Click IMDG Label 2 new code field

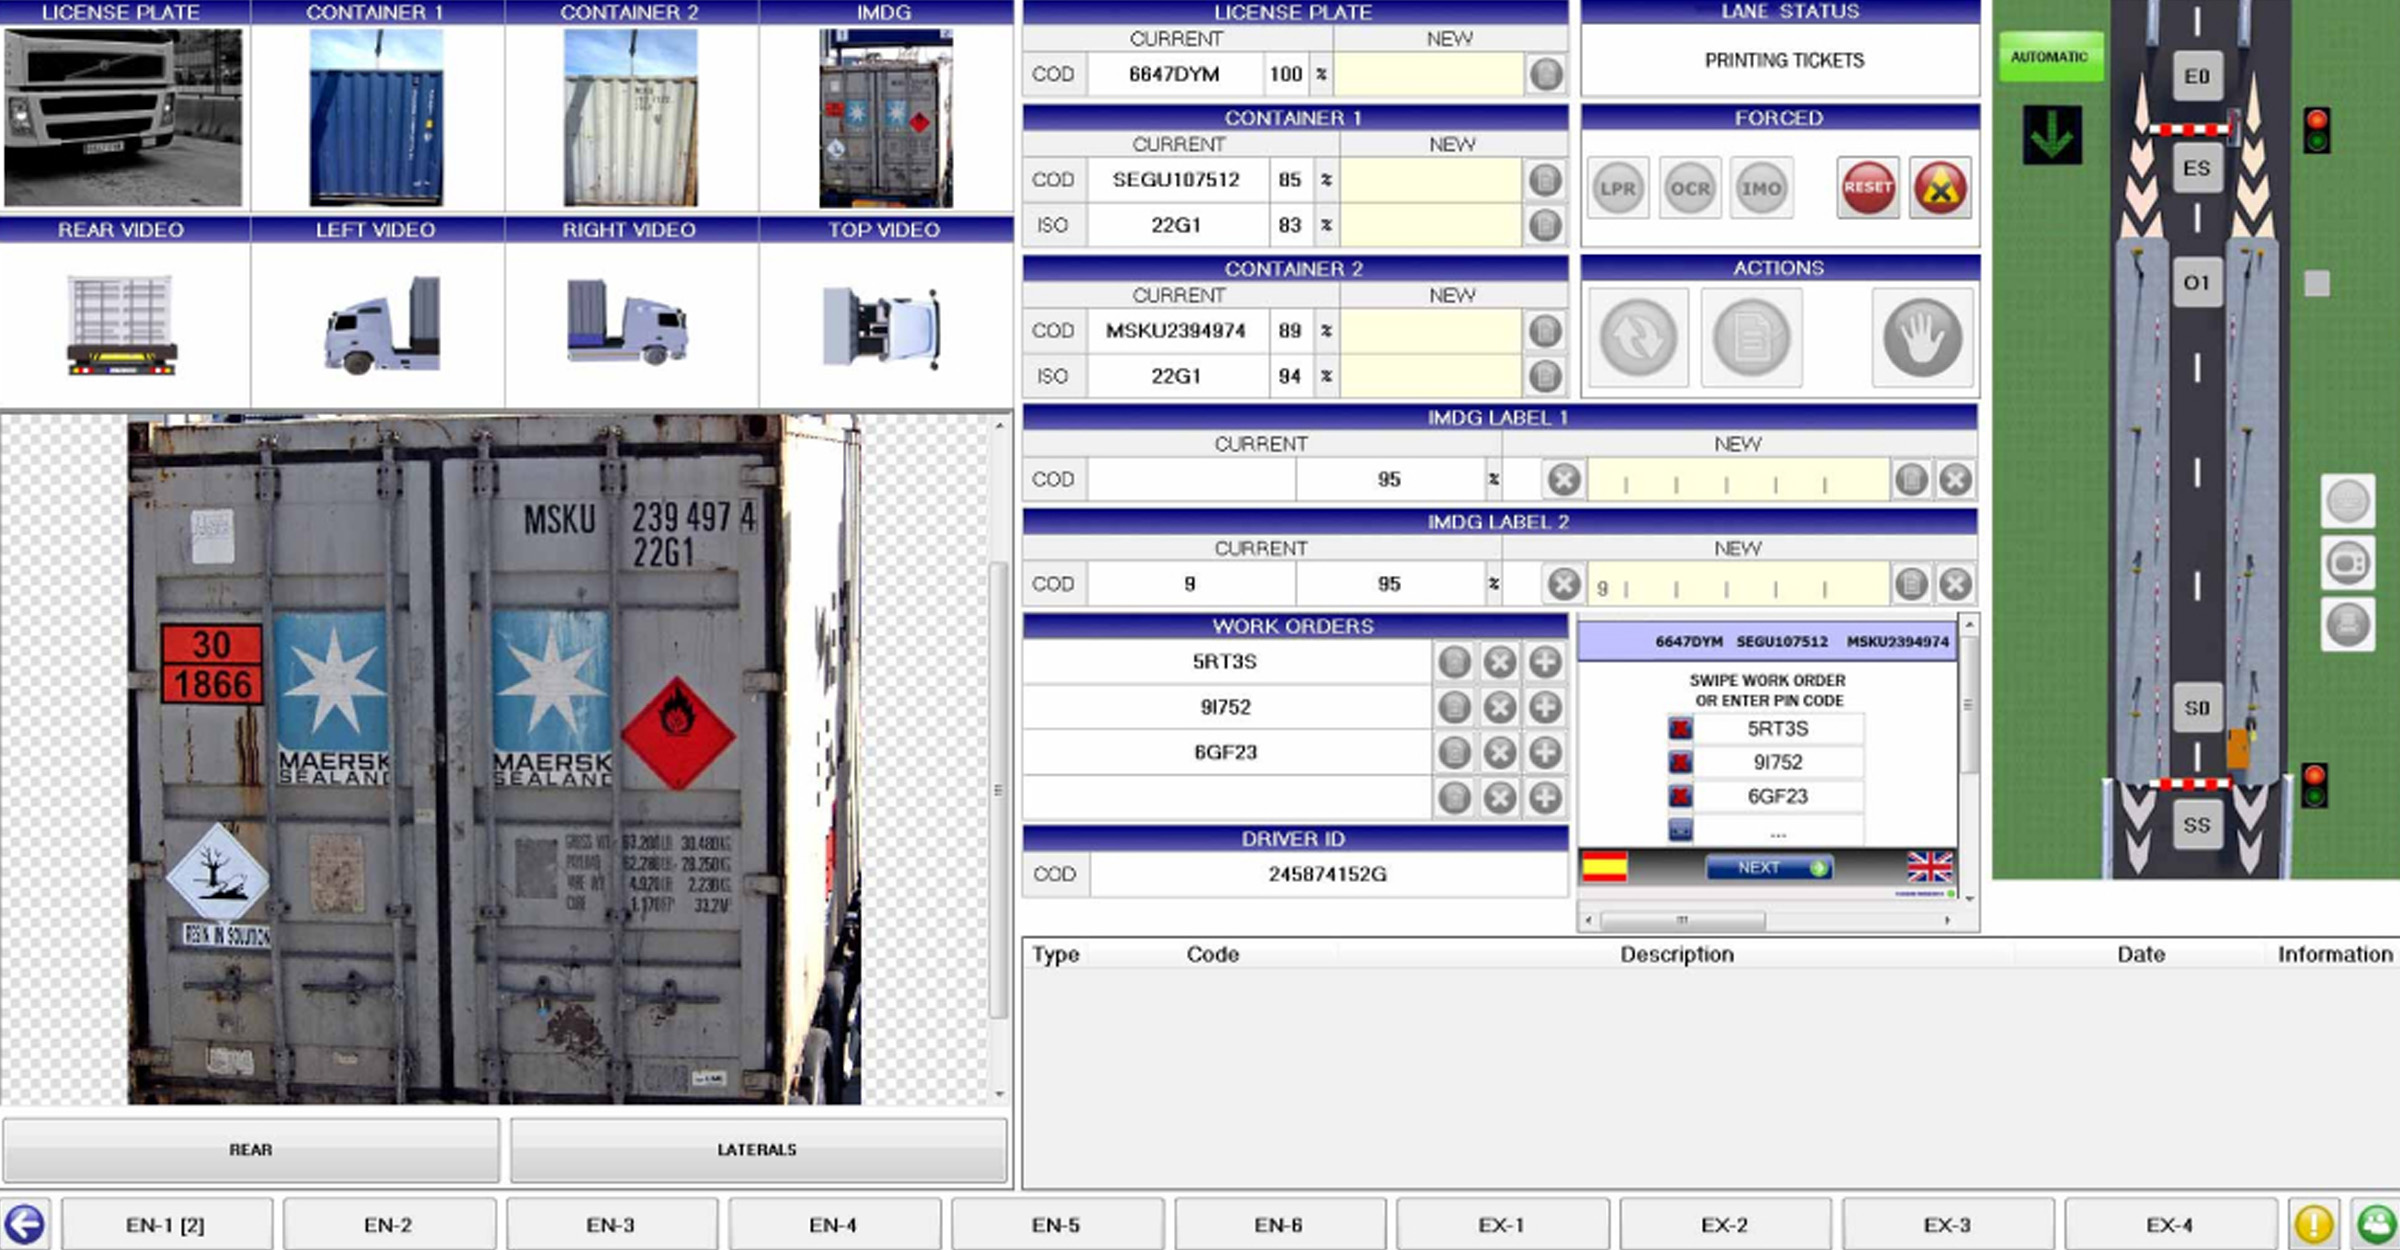[1739, 584]
